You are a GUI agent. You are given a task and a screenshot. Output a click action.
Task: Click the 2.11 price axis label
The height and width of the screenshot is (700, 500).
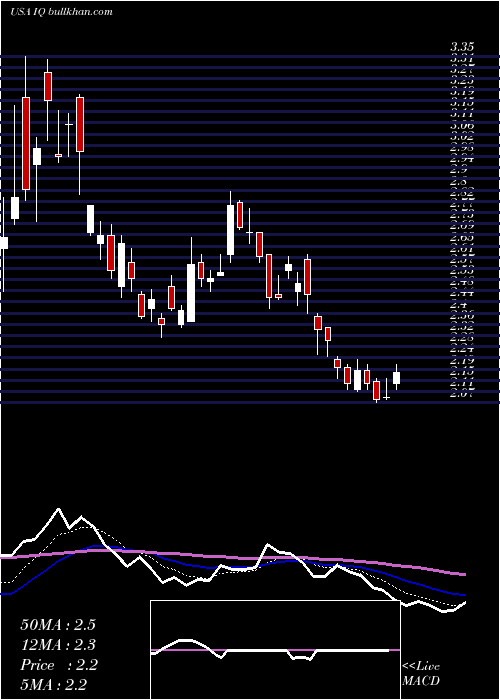(x=462, y=383)
